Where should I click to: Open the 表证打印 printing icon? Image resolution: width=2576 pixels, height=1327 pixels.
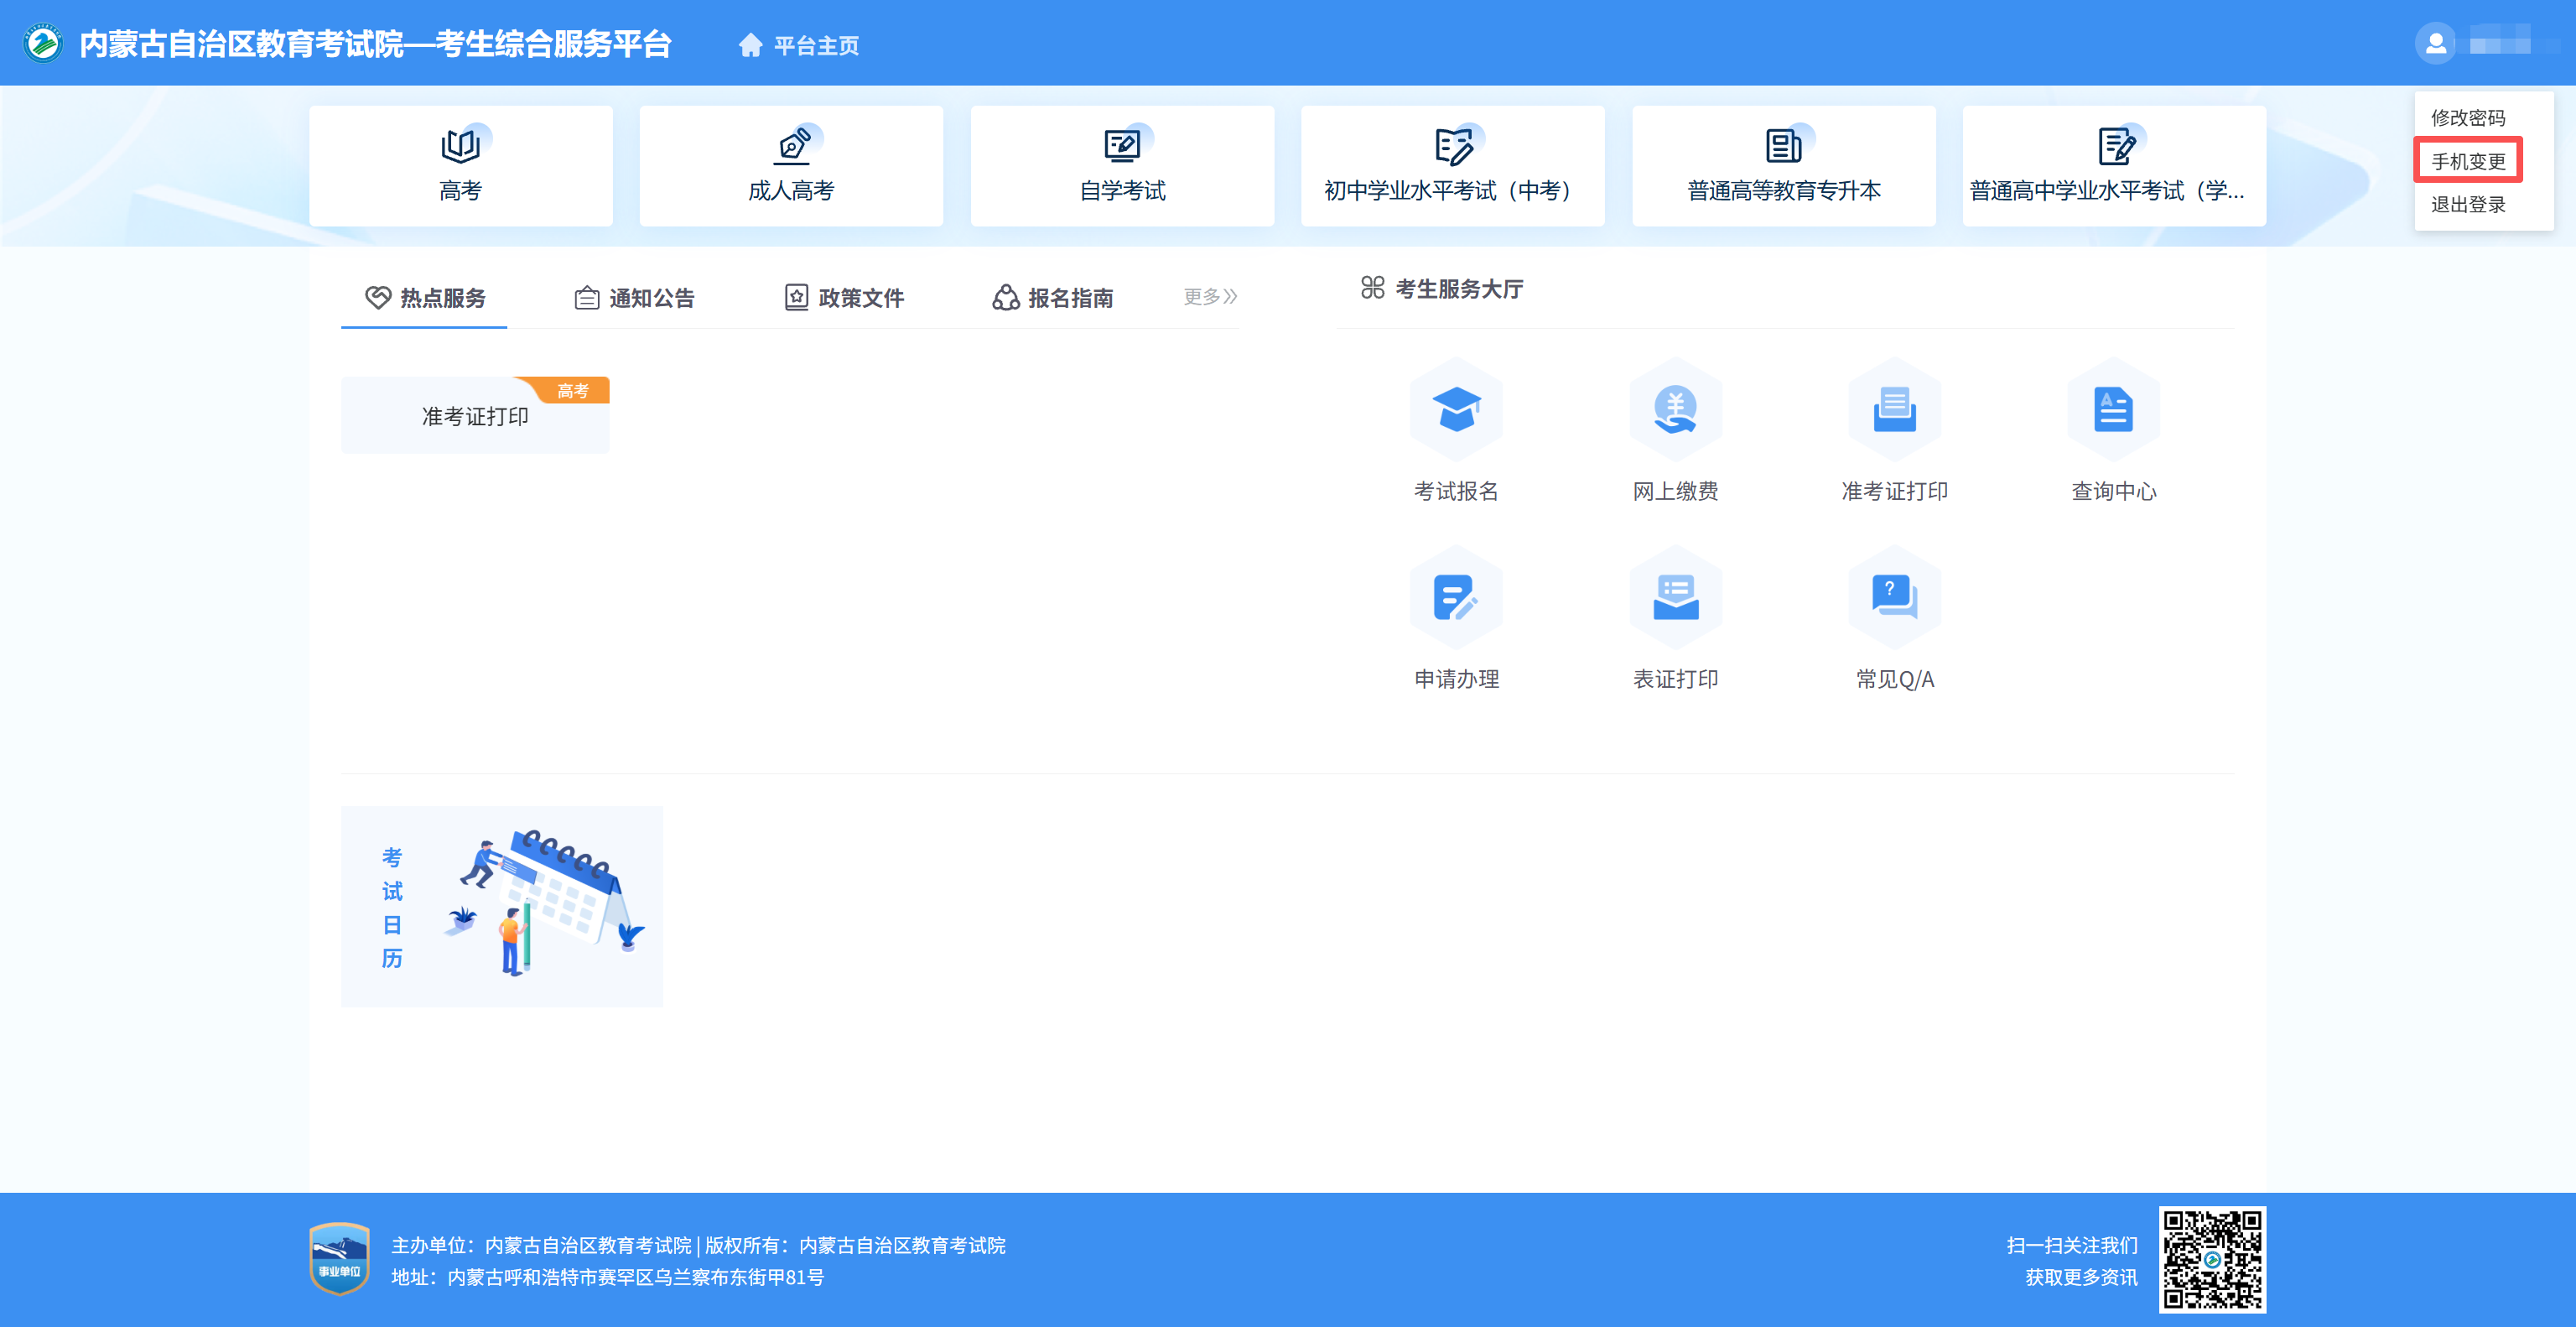[x=1675, y=618]
